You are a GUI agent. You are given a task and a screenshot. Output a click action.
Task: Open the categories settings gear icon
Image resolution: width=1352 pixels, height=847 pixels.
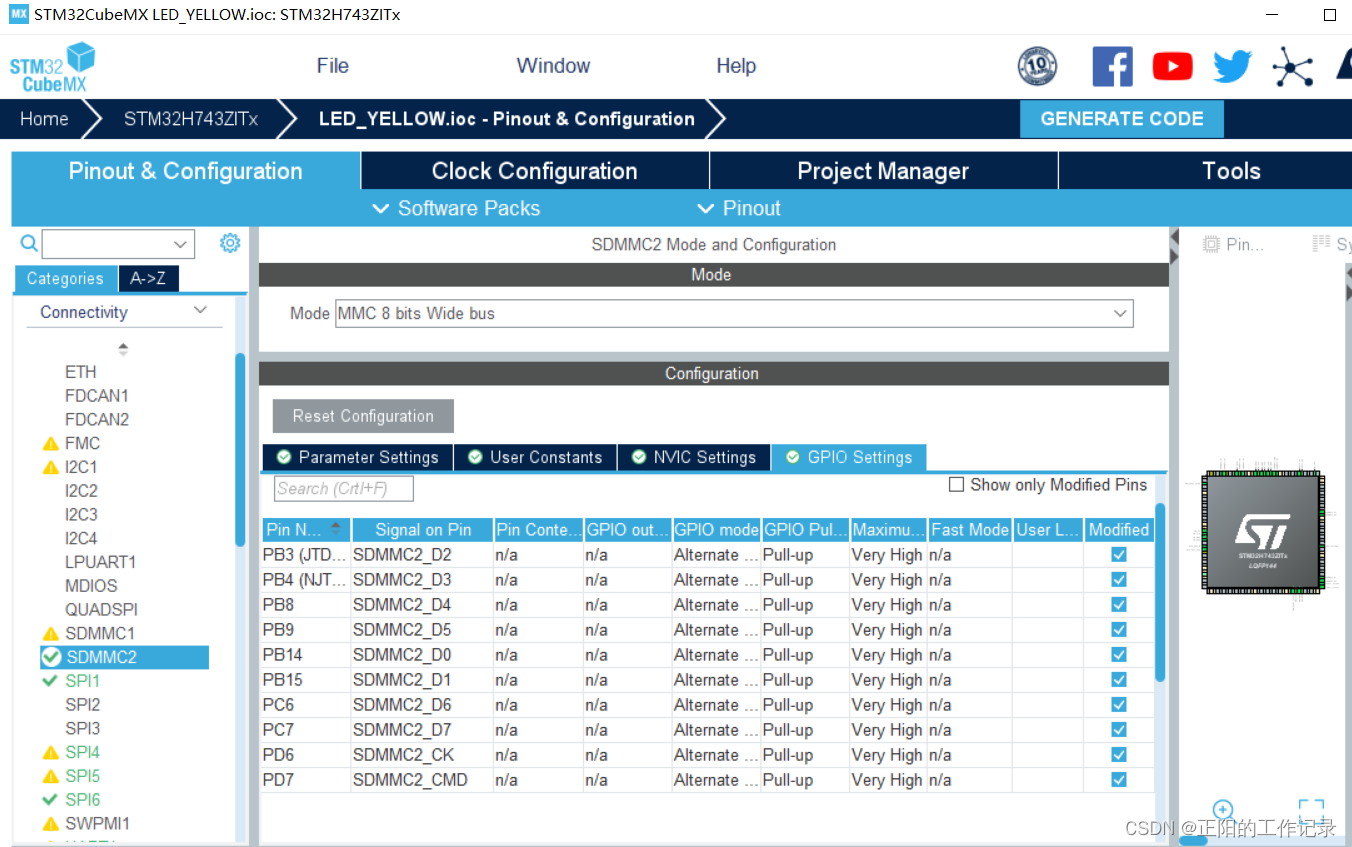coord(230,243)
